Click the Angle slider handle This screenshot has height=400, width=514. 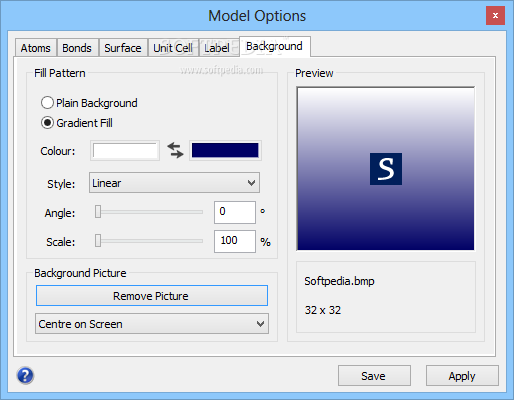coord(98,212)
